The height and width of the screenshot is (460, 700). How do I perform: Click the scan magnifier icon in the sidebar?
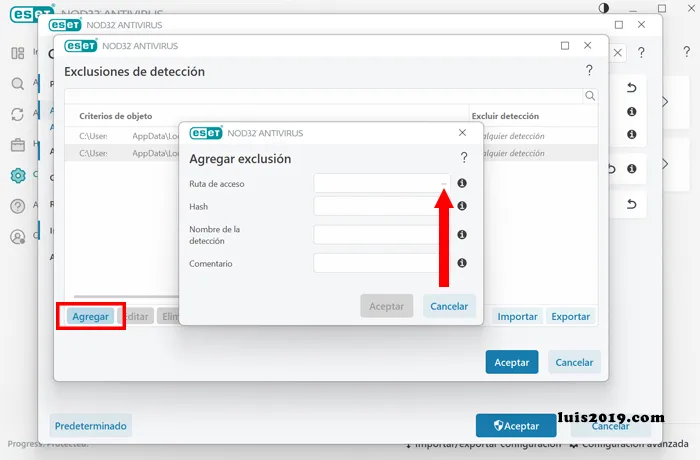(x=18, y=85)
